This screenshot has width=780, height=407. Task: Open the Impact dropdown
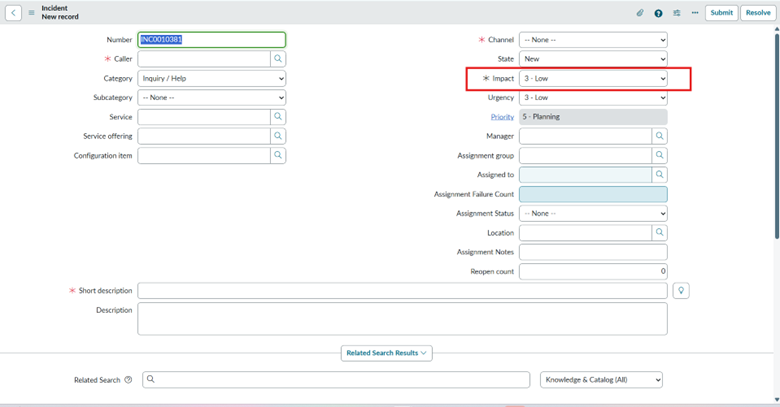[593, 78]
